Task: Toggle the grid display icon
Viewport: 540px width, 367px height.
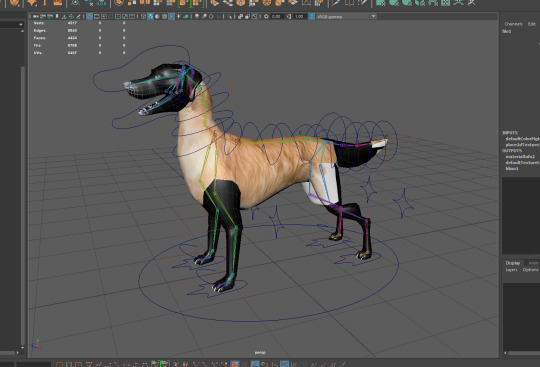Action: [90, 17]
